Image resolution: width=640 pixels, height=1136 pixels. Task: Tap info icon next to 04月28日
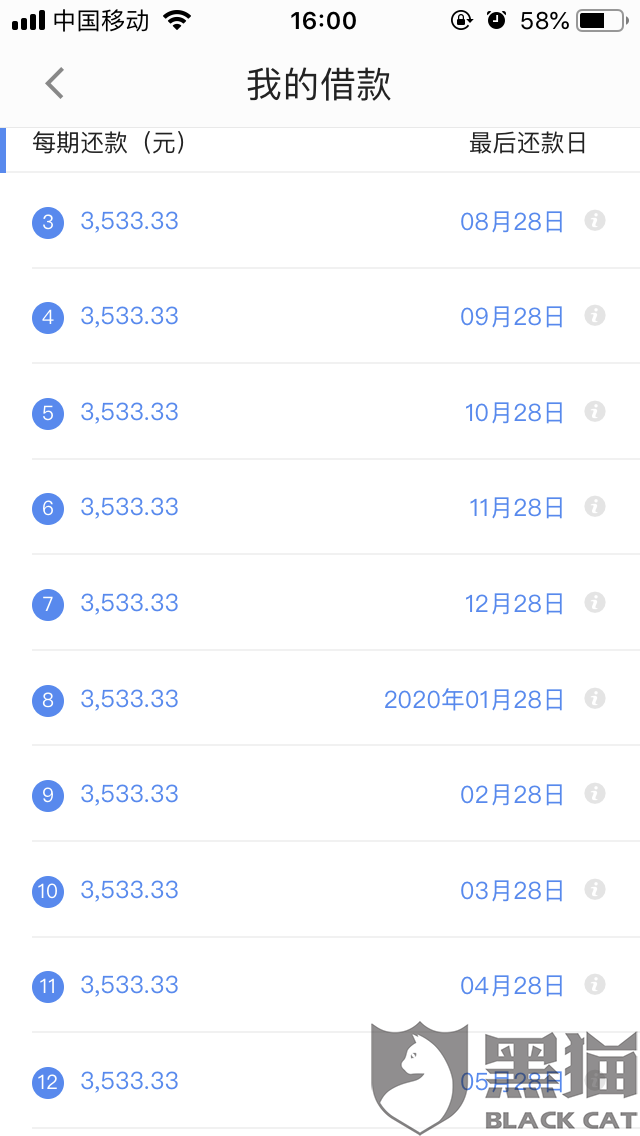pos(595,985)
